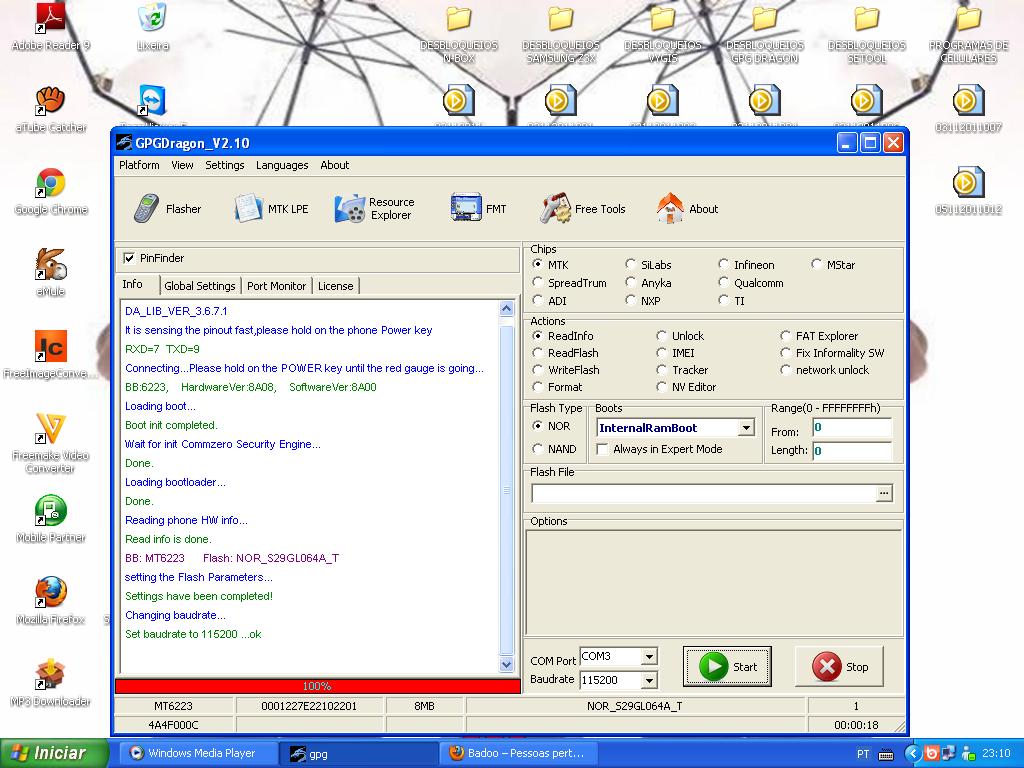Click the log scroll down arrow

(506, 665)
